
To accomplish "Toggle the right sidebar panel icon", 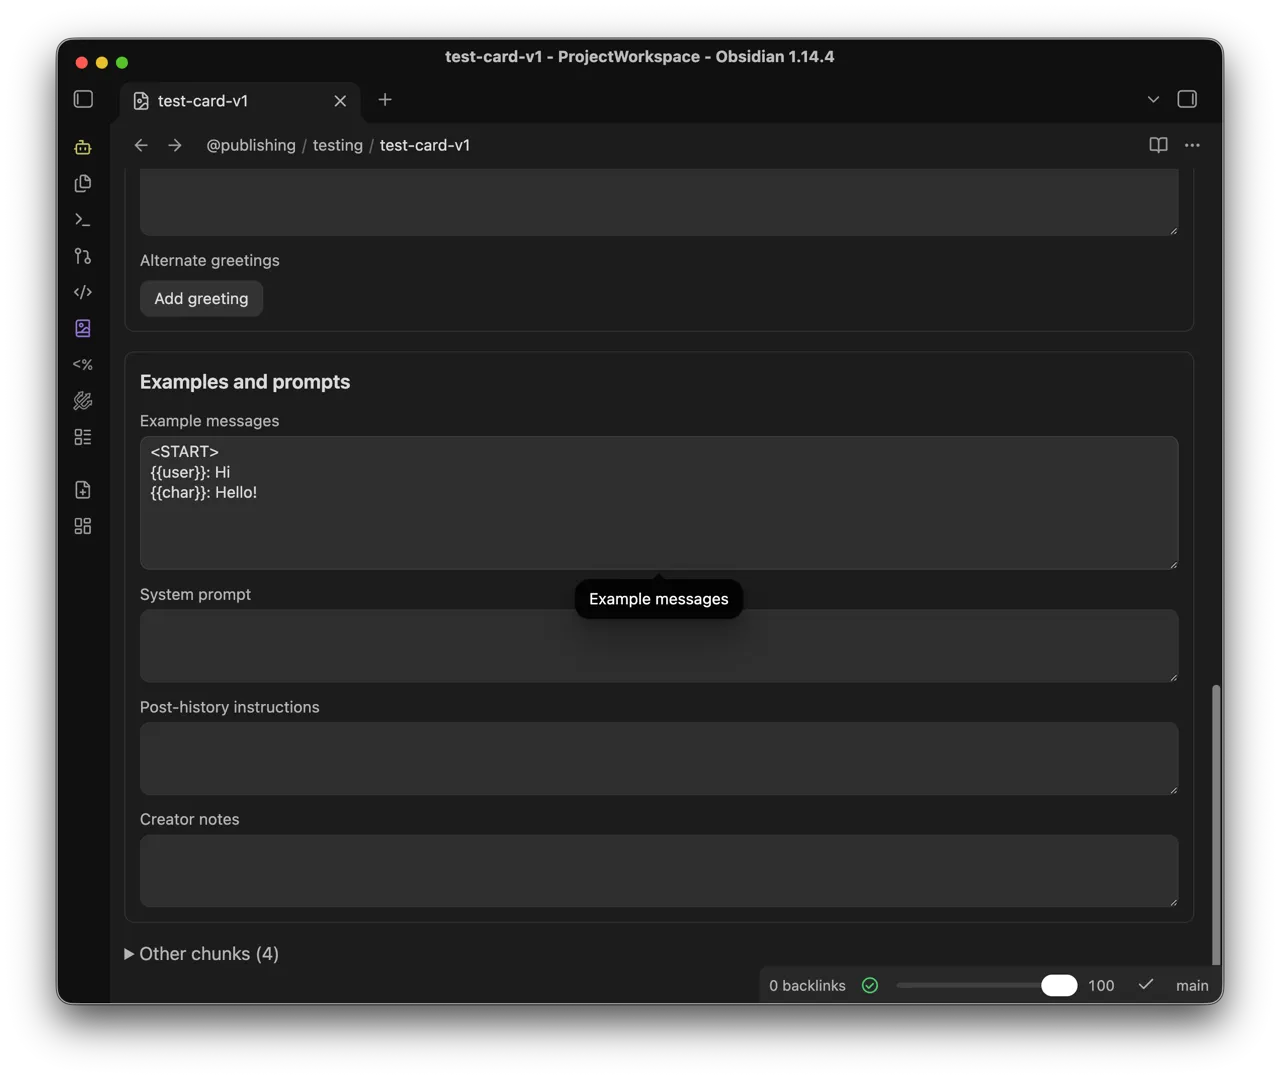I will [x=1187, y=99].
